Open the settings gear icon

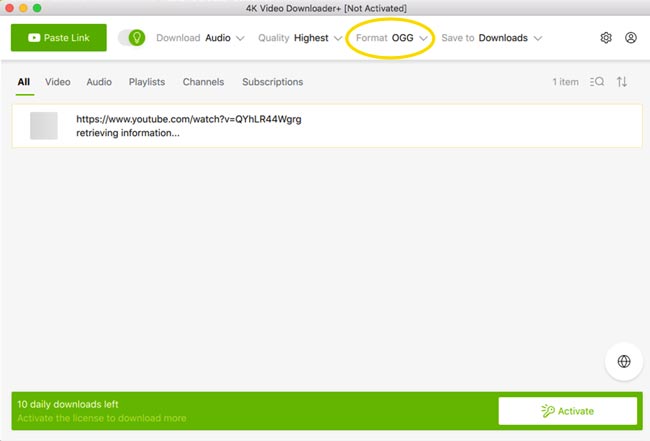pos(605,38)
